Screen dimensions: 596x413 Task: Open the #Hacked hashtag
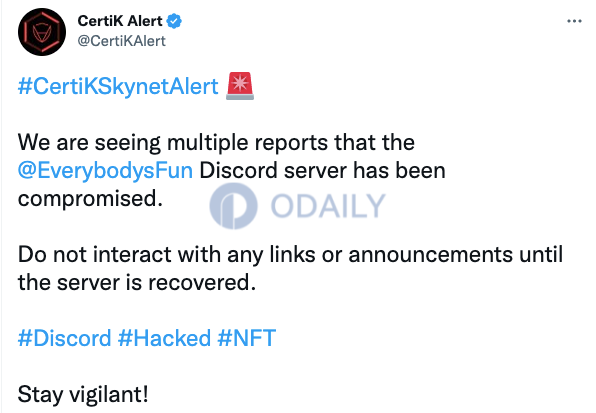tap(164, 338)
